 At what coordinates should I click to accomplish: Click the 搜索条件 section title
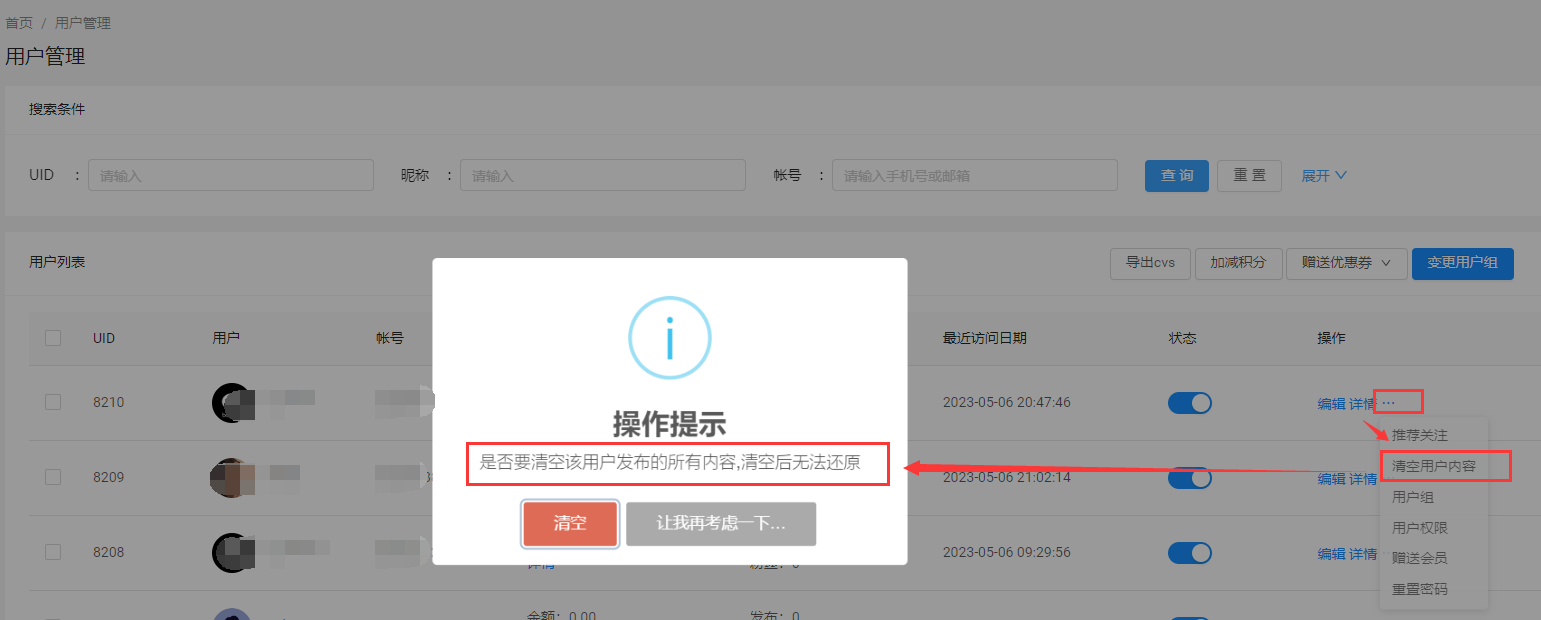[x=57, y=109]
